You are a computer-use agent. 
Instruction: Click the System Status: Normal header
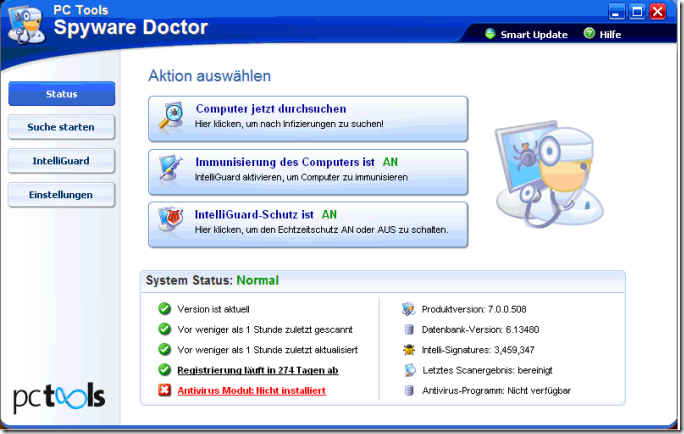pos(212,280)
